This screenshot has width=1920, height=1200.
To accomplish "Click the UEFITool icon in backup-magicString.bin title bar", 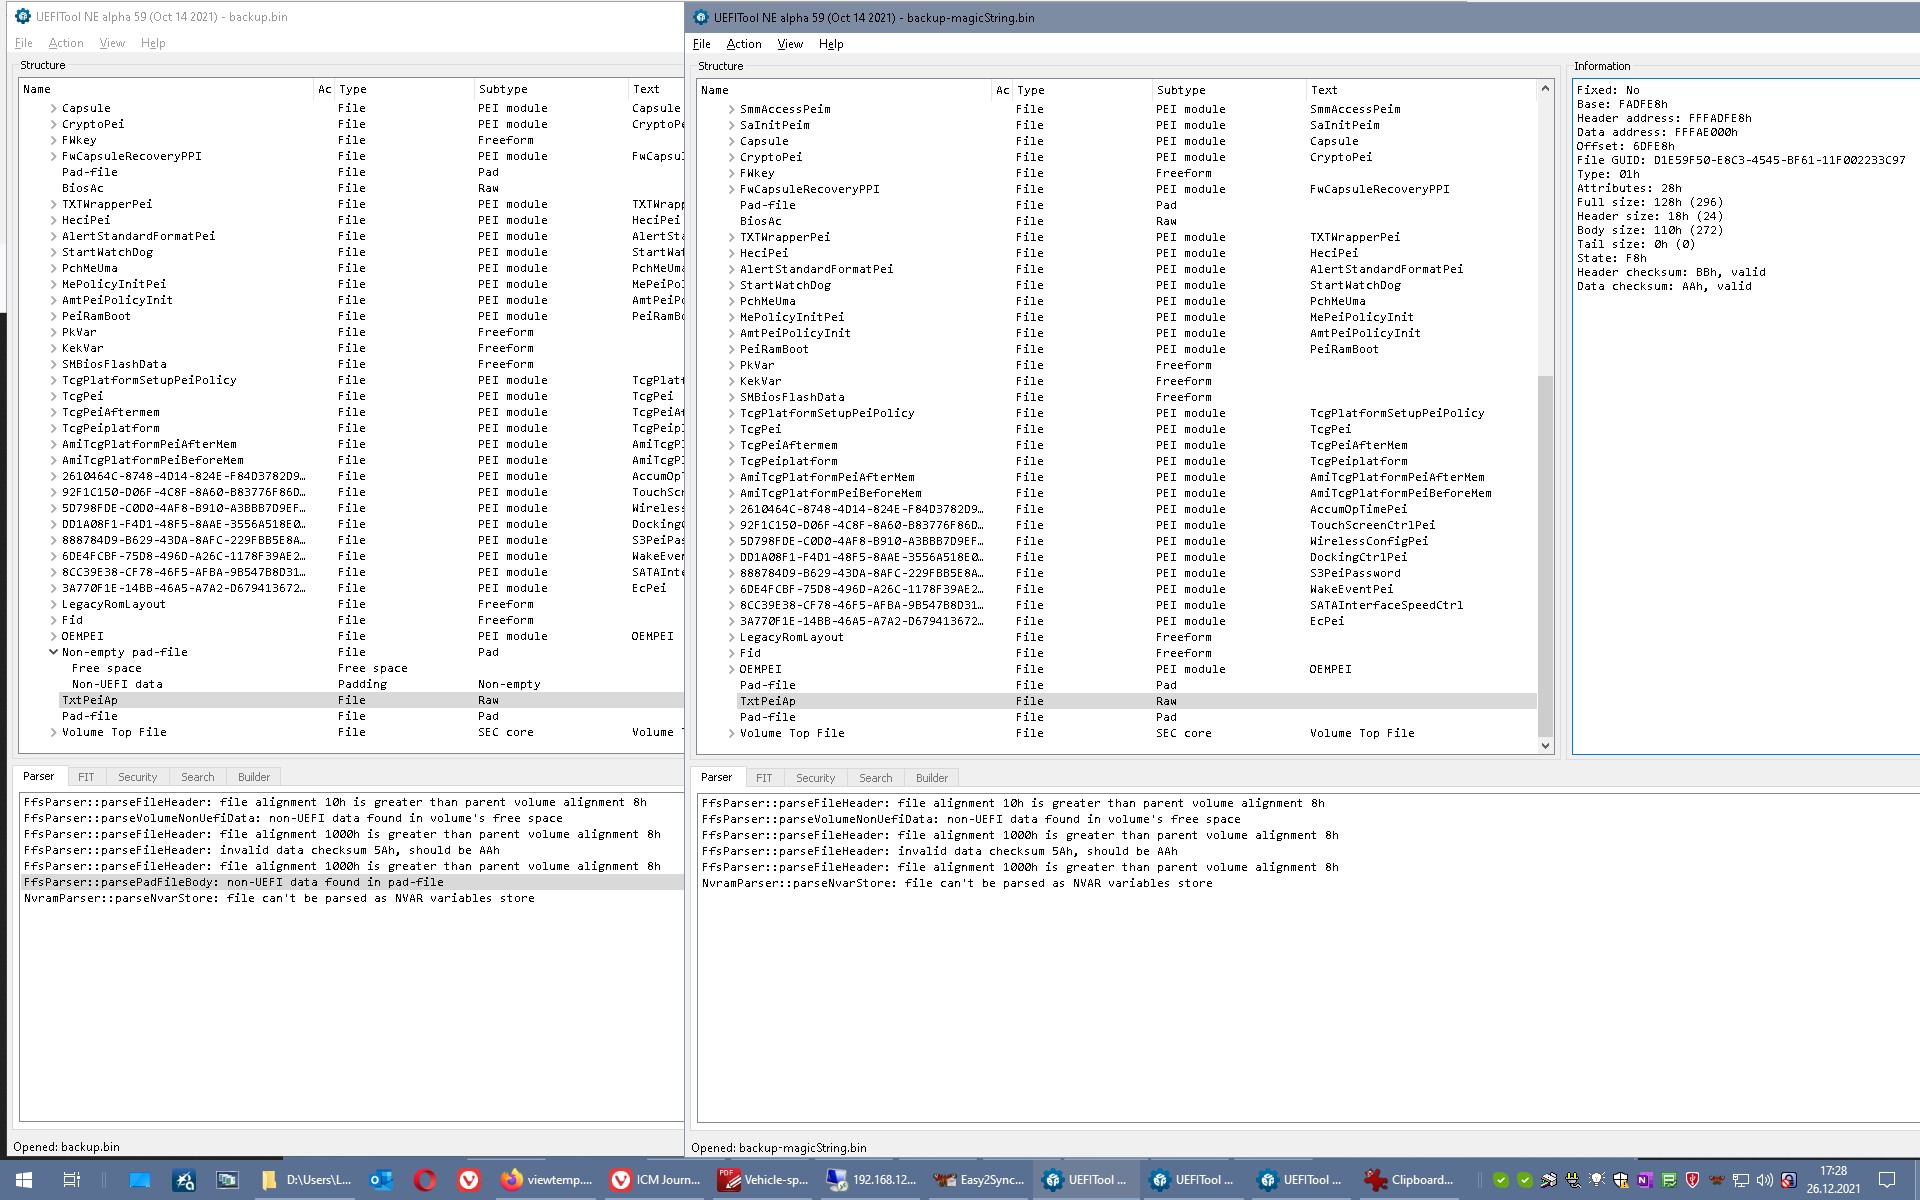I will pyautogui.click(x=699, y=17).
